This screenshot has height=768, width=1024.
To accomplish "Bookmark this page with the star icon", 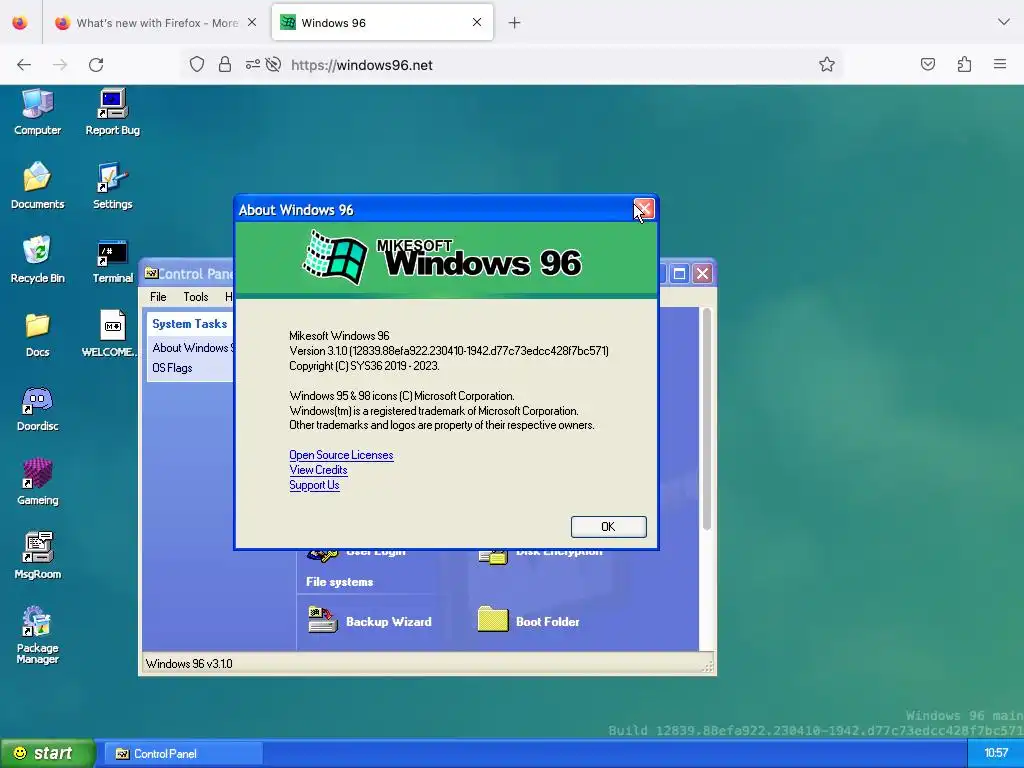I will 827,64.
